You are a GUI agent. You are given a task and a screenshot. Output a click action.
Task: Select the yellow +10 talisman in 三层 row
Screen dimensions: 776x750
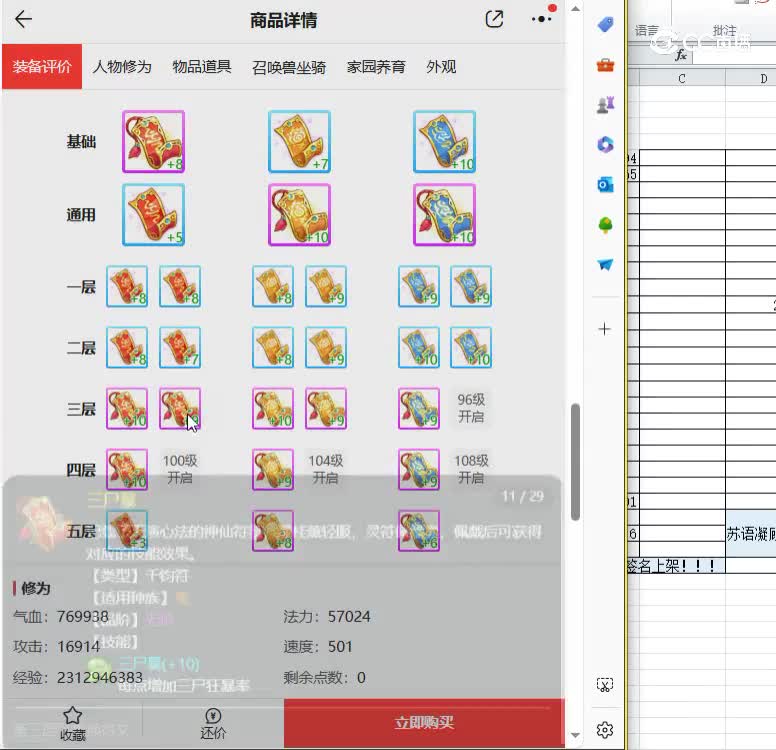[273, 408]
